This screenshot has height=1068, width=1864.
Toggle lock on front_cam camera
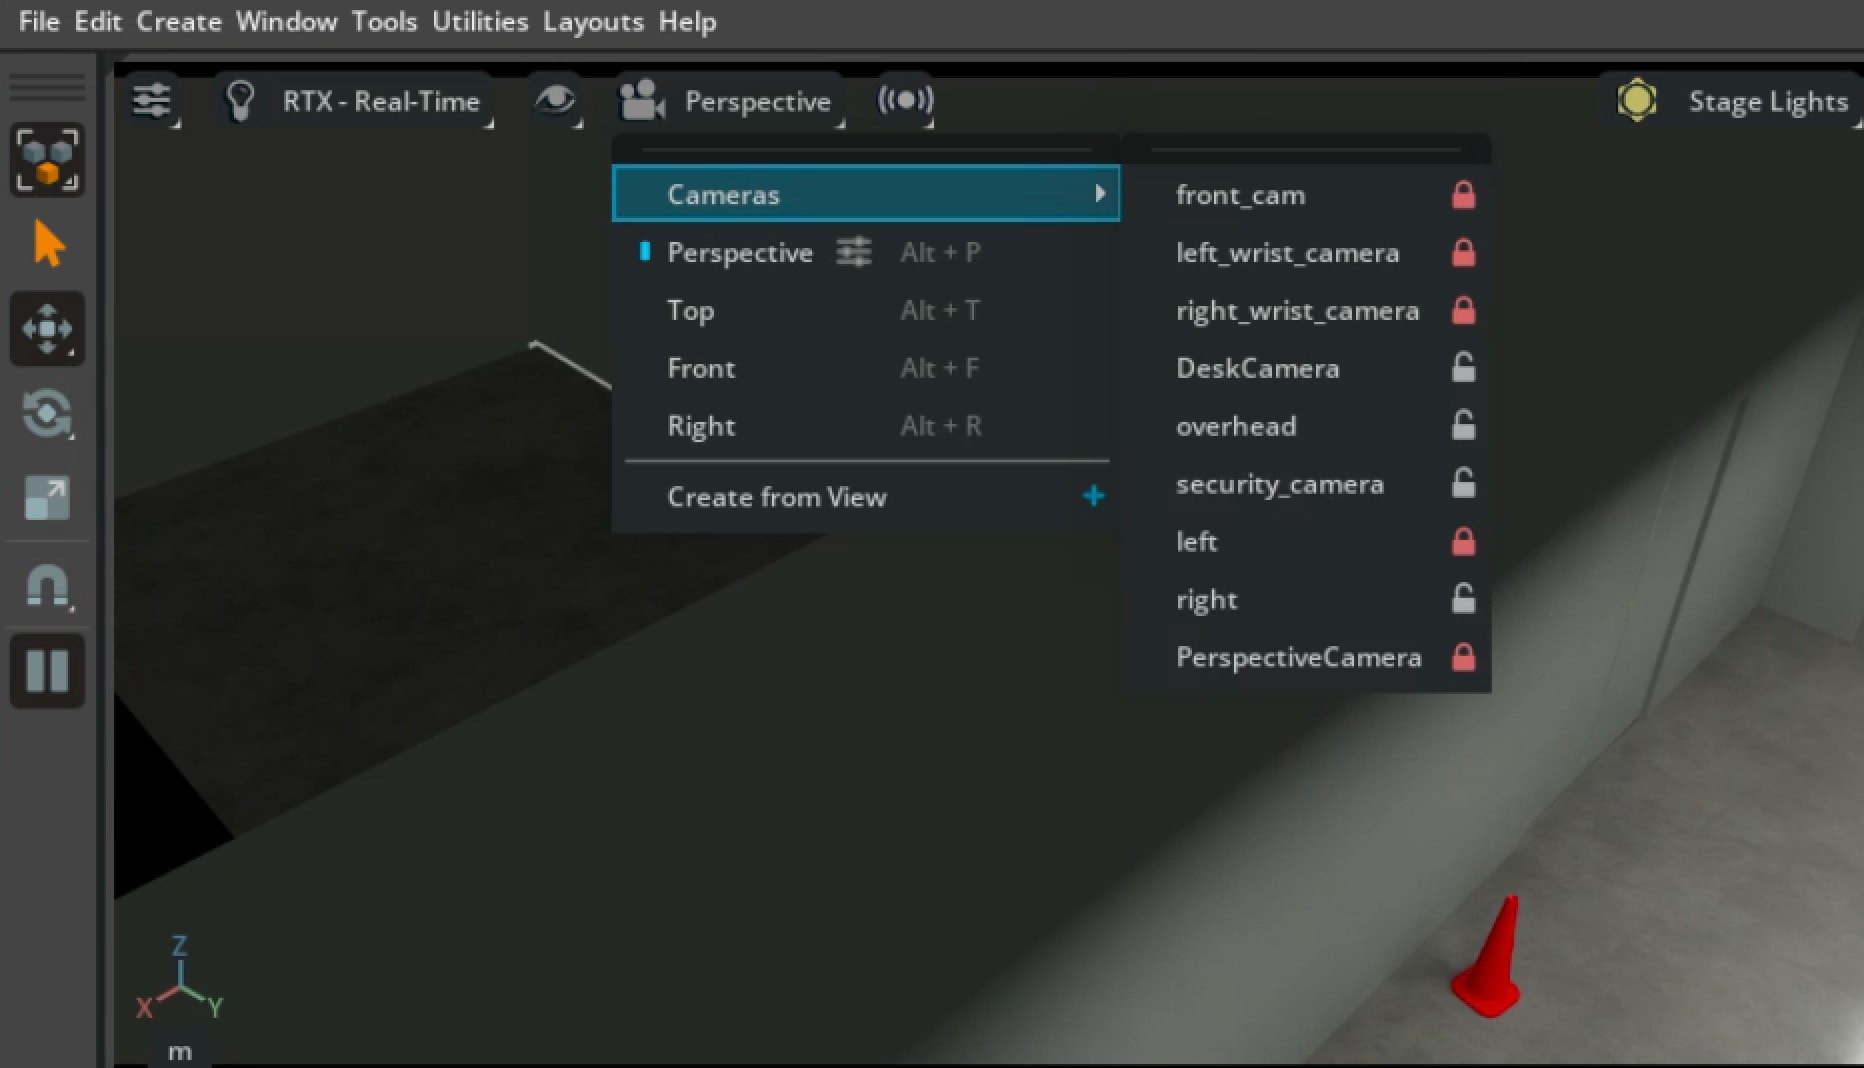(x=1463, y=194)
